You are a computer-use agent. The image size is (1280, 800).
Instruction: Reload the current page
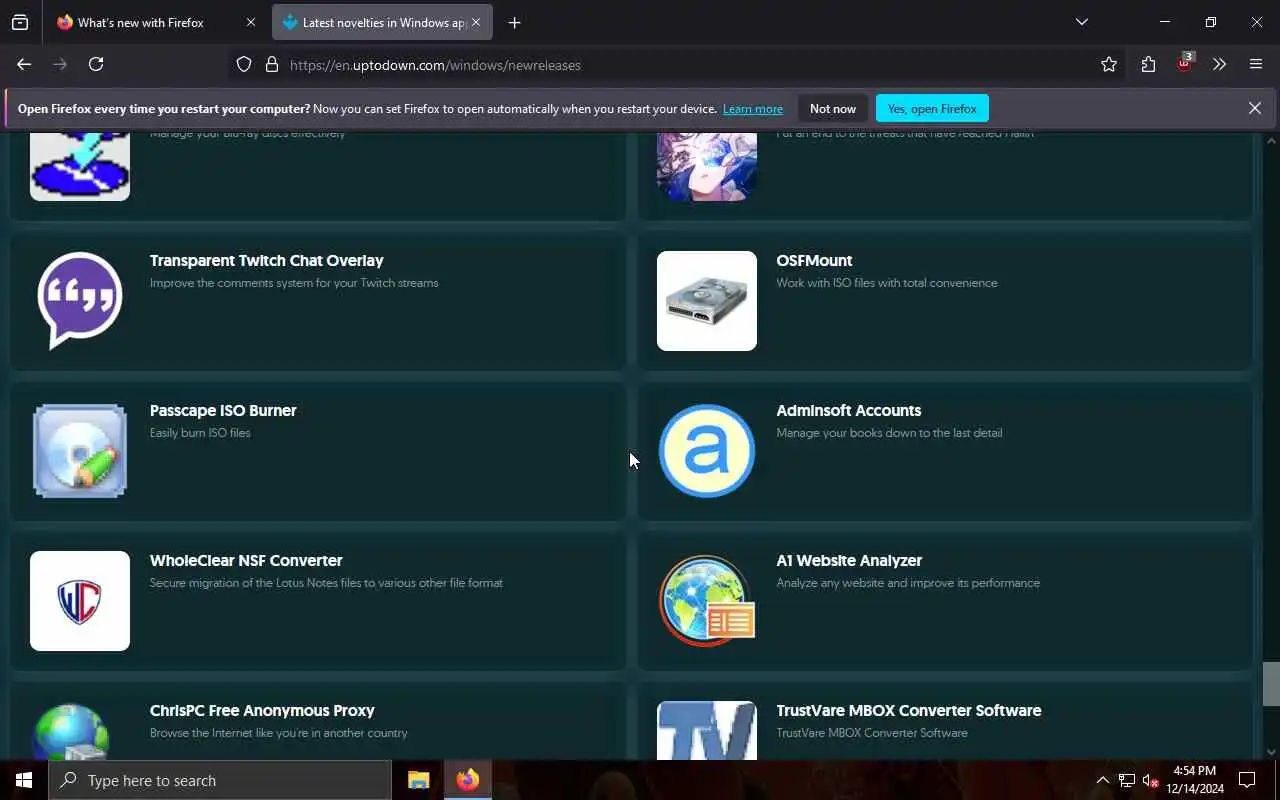pos(96,64)
